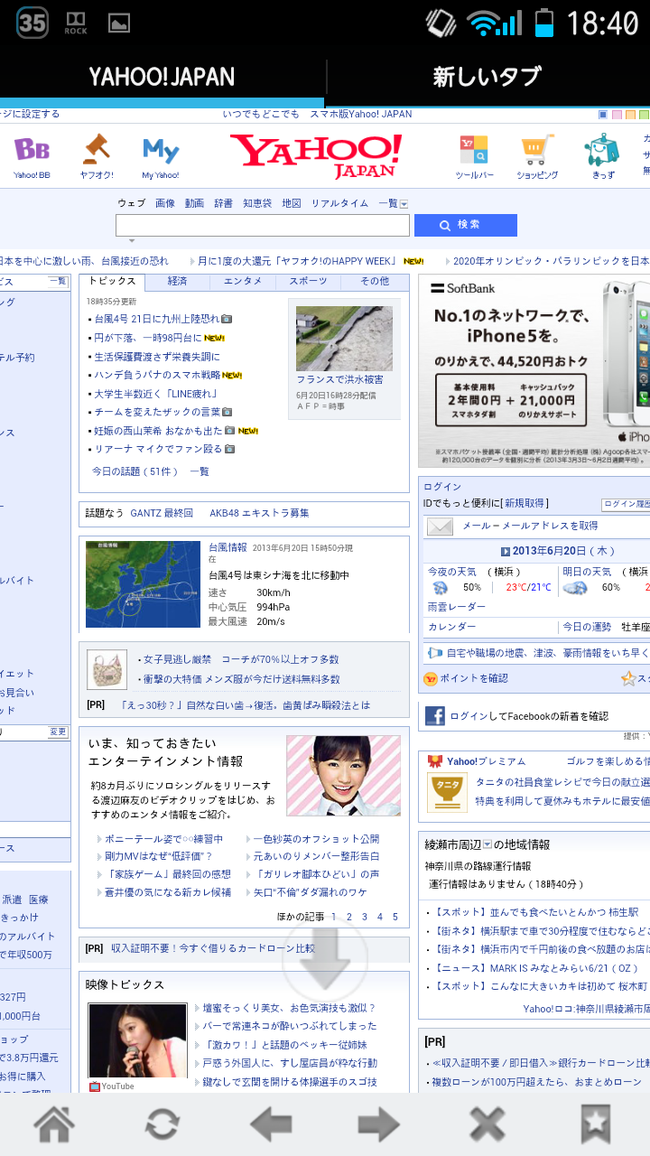Open the 綾瀬市周辺 area dropdown arrow
The image size is (650, 1156).
487,845
